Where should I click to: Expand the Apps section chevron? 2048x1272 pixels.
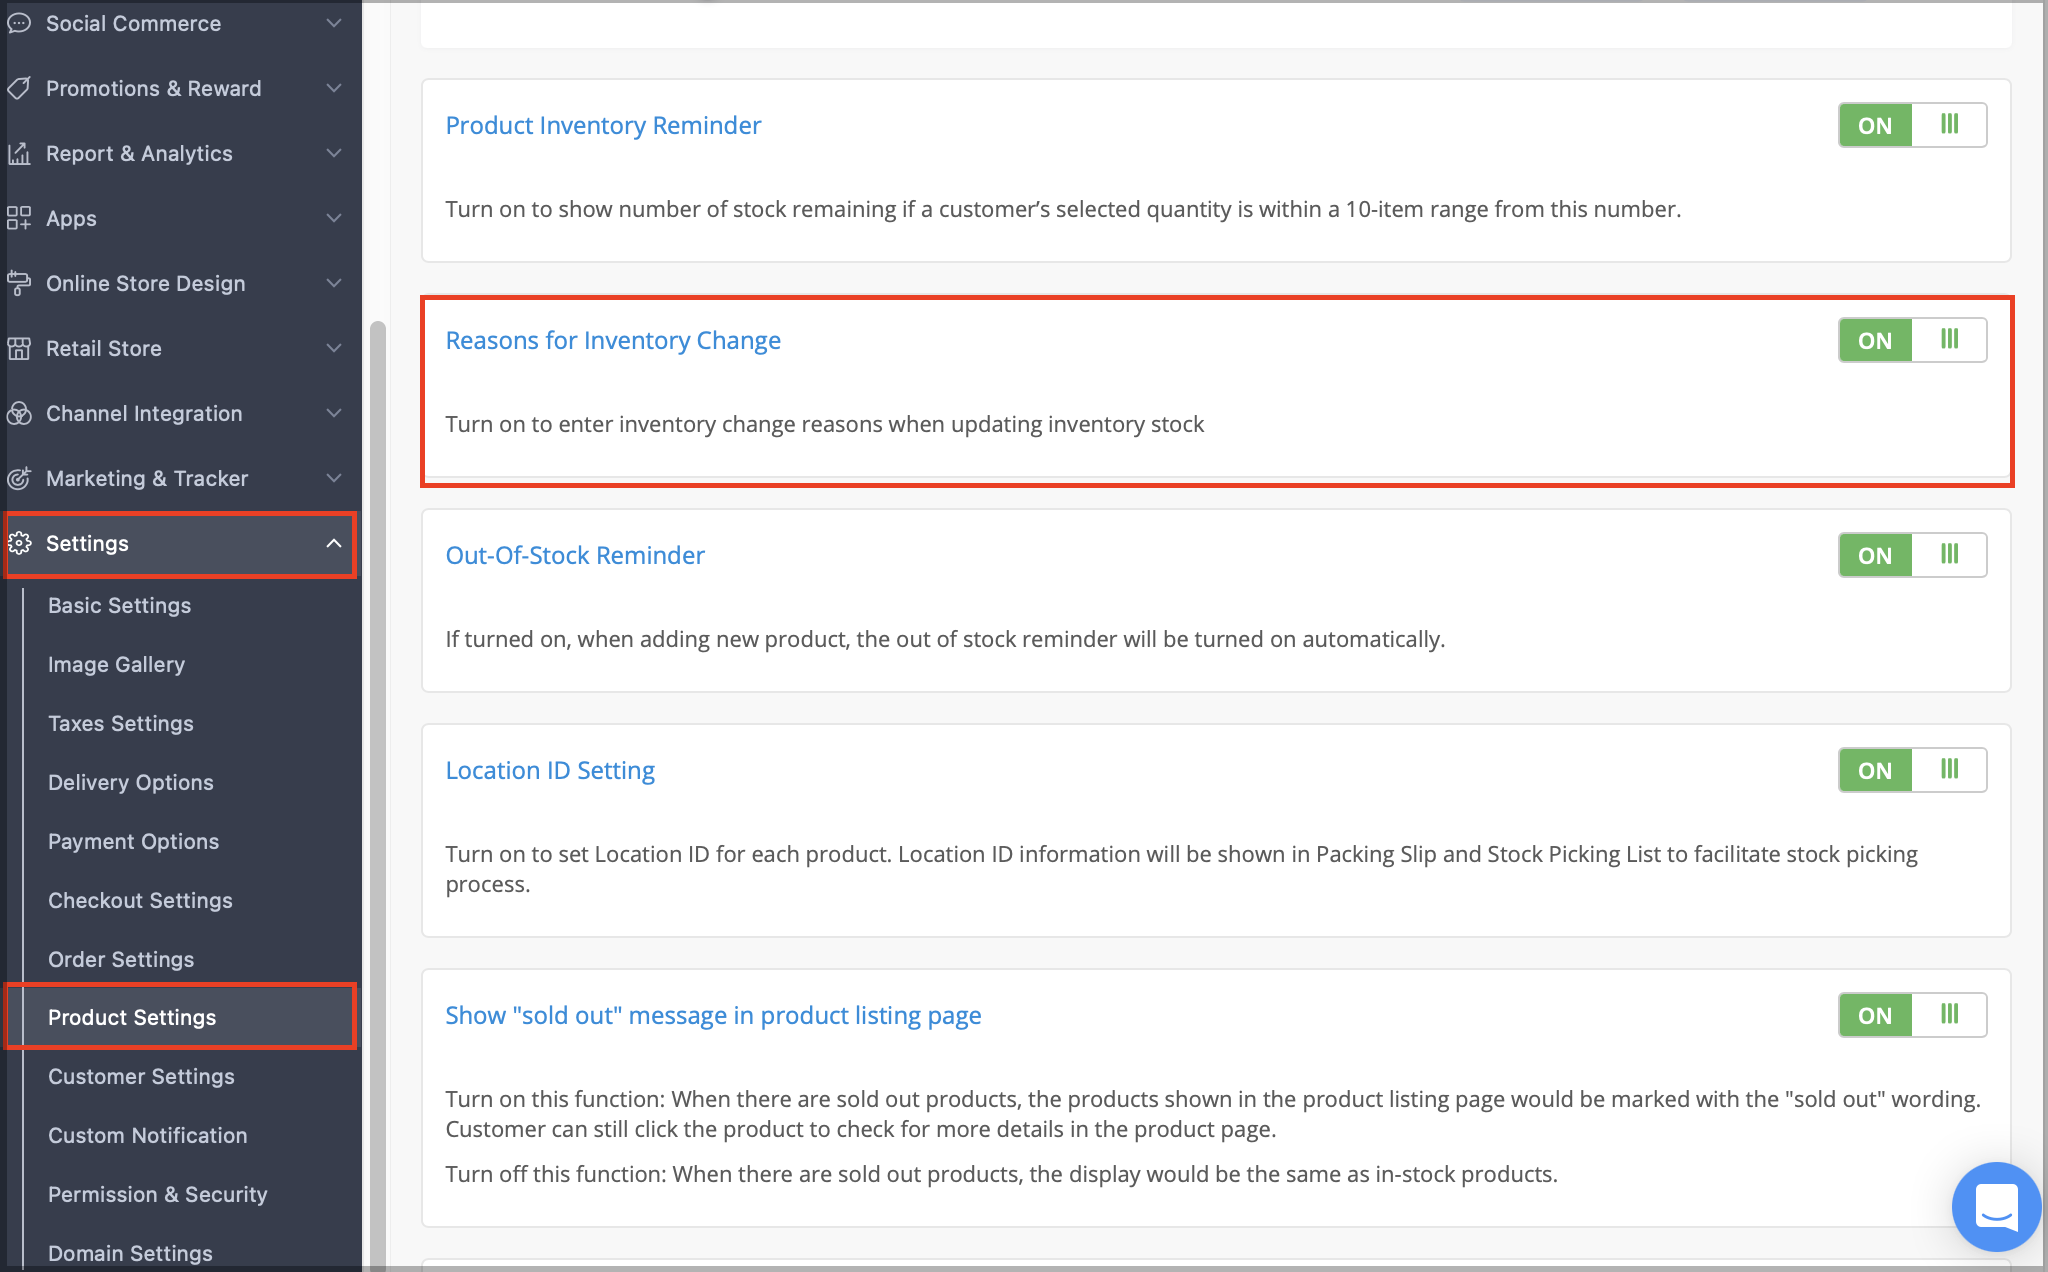click(334, 218)
